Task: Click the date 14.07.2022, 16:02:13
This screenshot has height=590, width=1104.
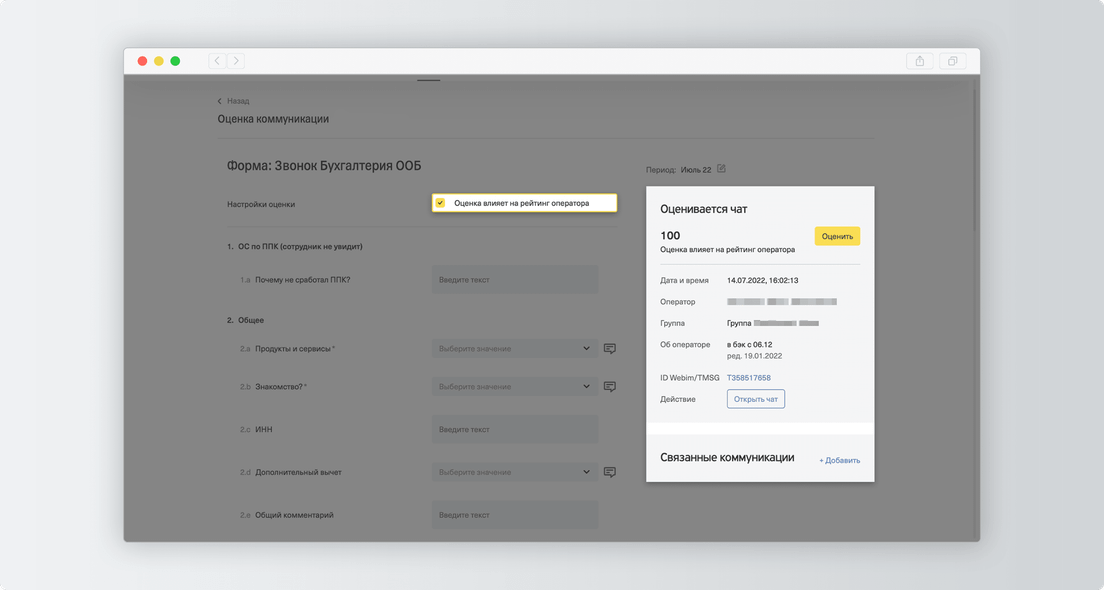Action: pyautogui.click(x=763, y=280)
